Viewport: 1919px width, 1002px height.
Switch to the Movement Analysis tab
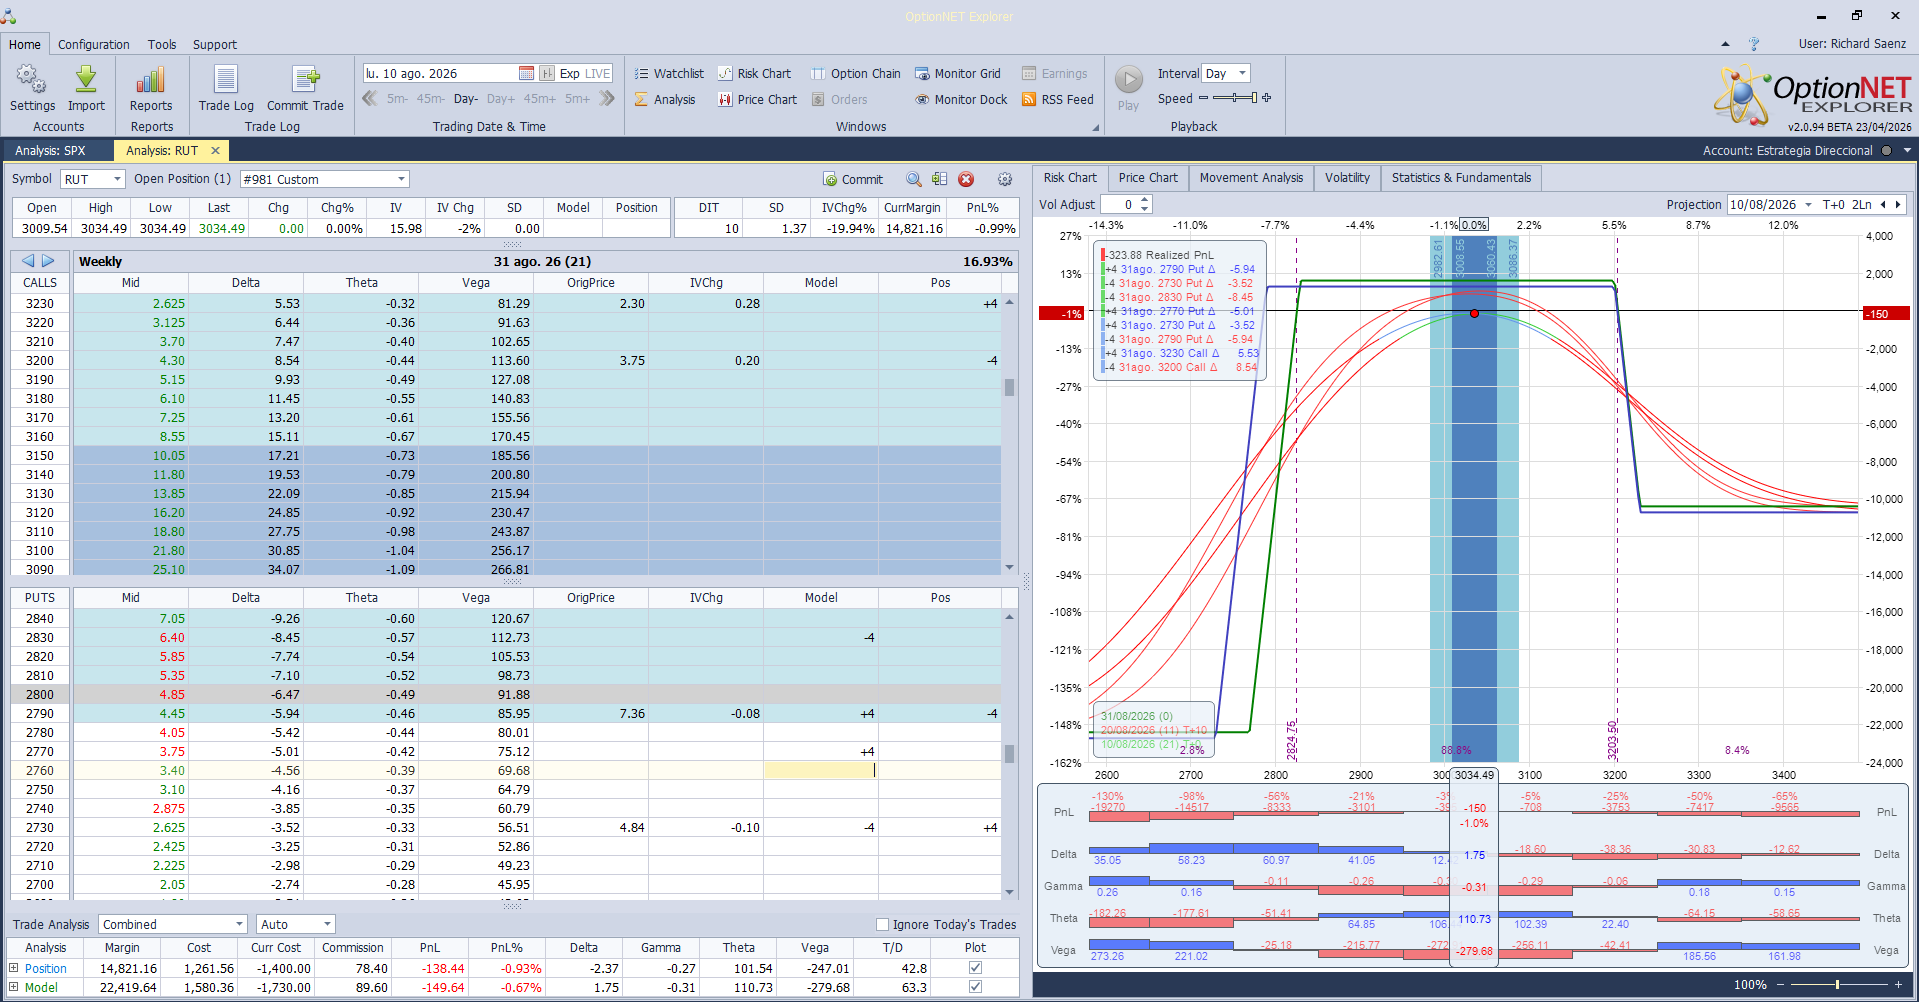coord(1251,178)
